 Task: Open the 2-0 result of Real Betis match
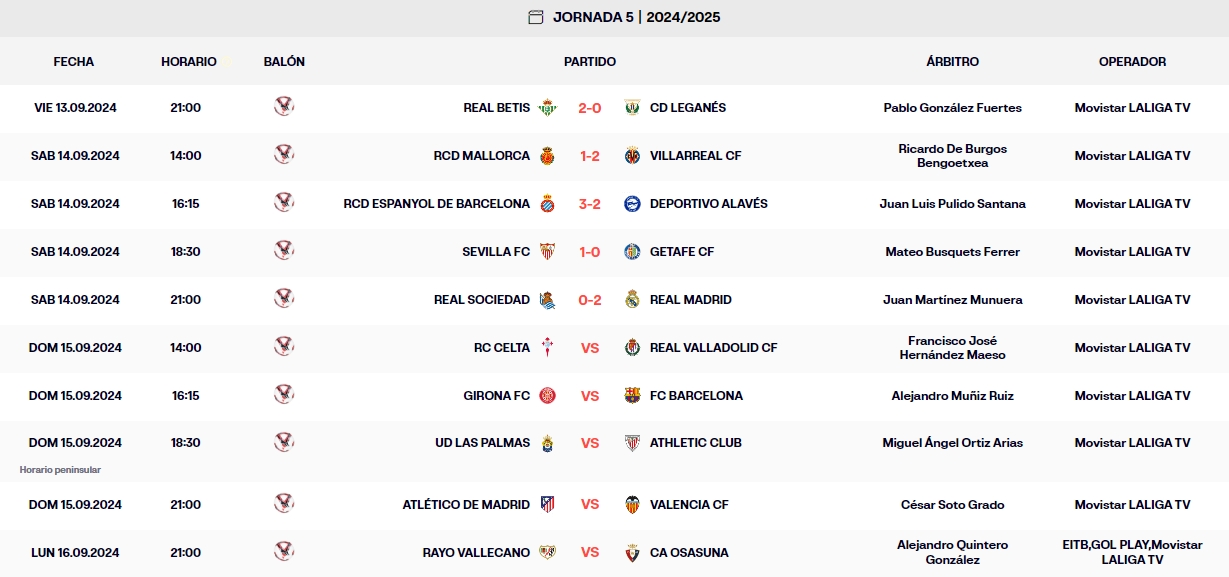coord(590,108)
